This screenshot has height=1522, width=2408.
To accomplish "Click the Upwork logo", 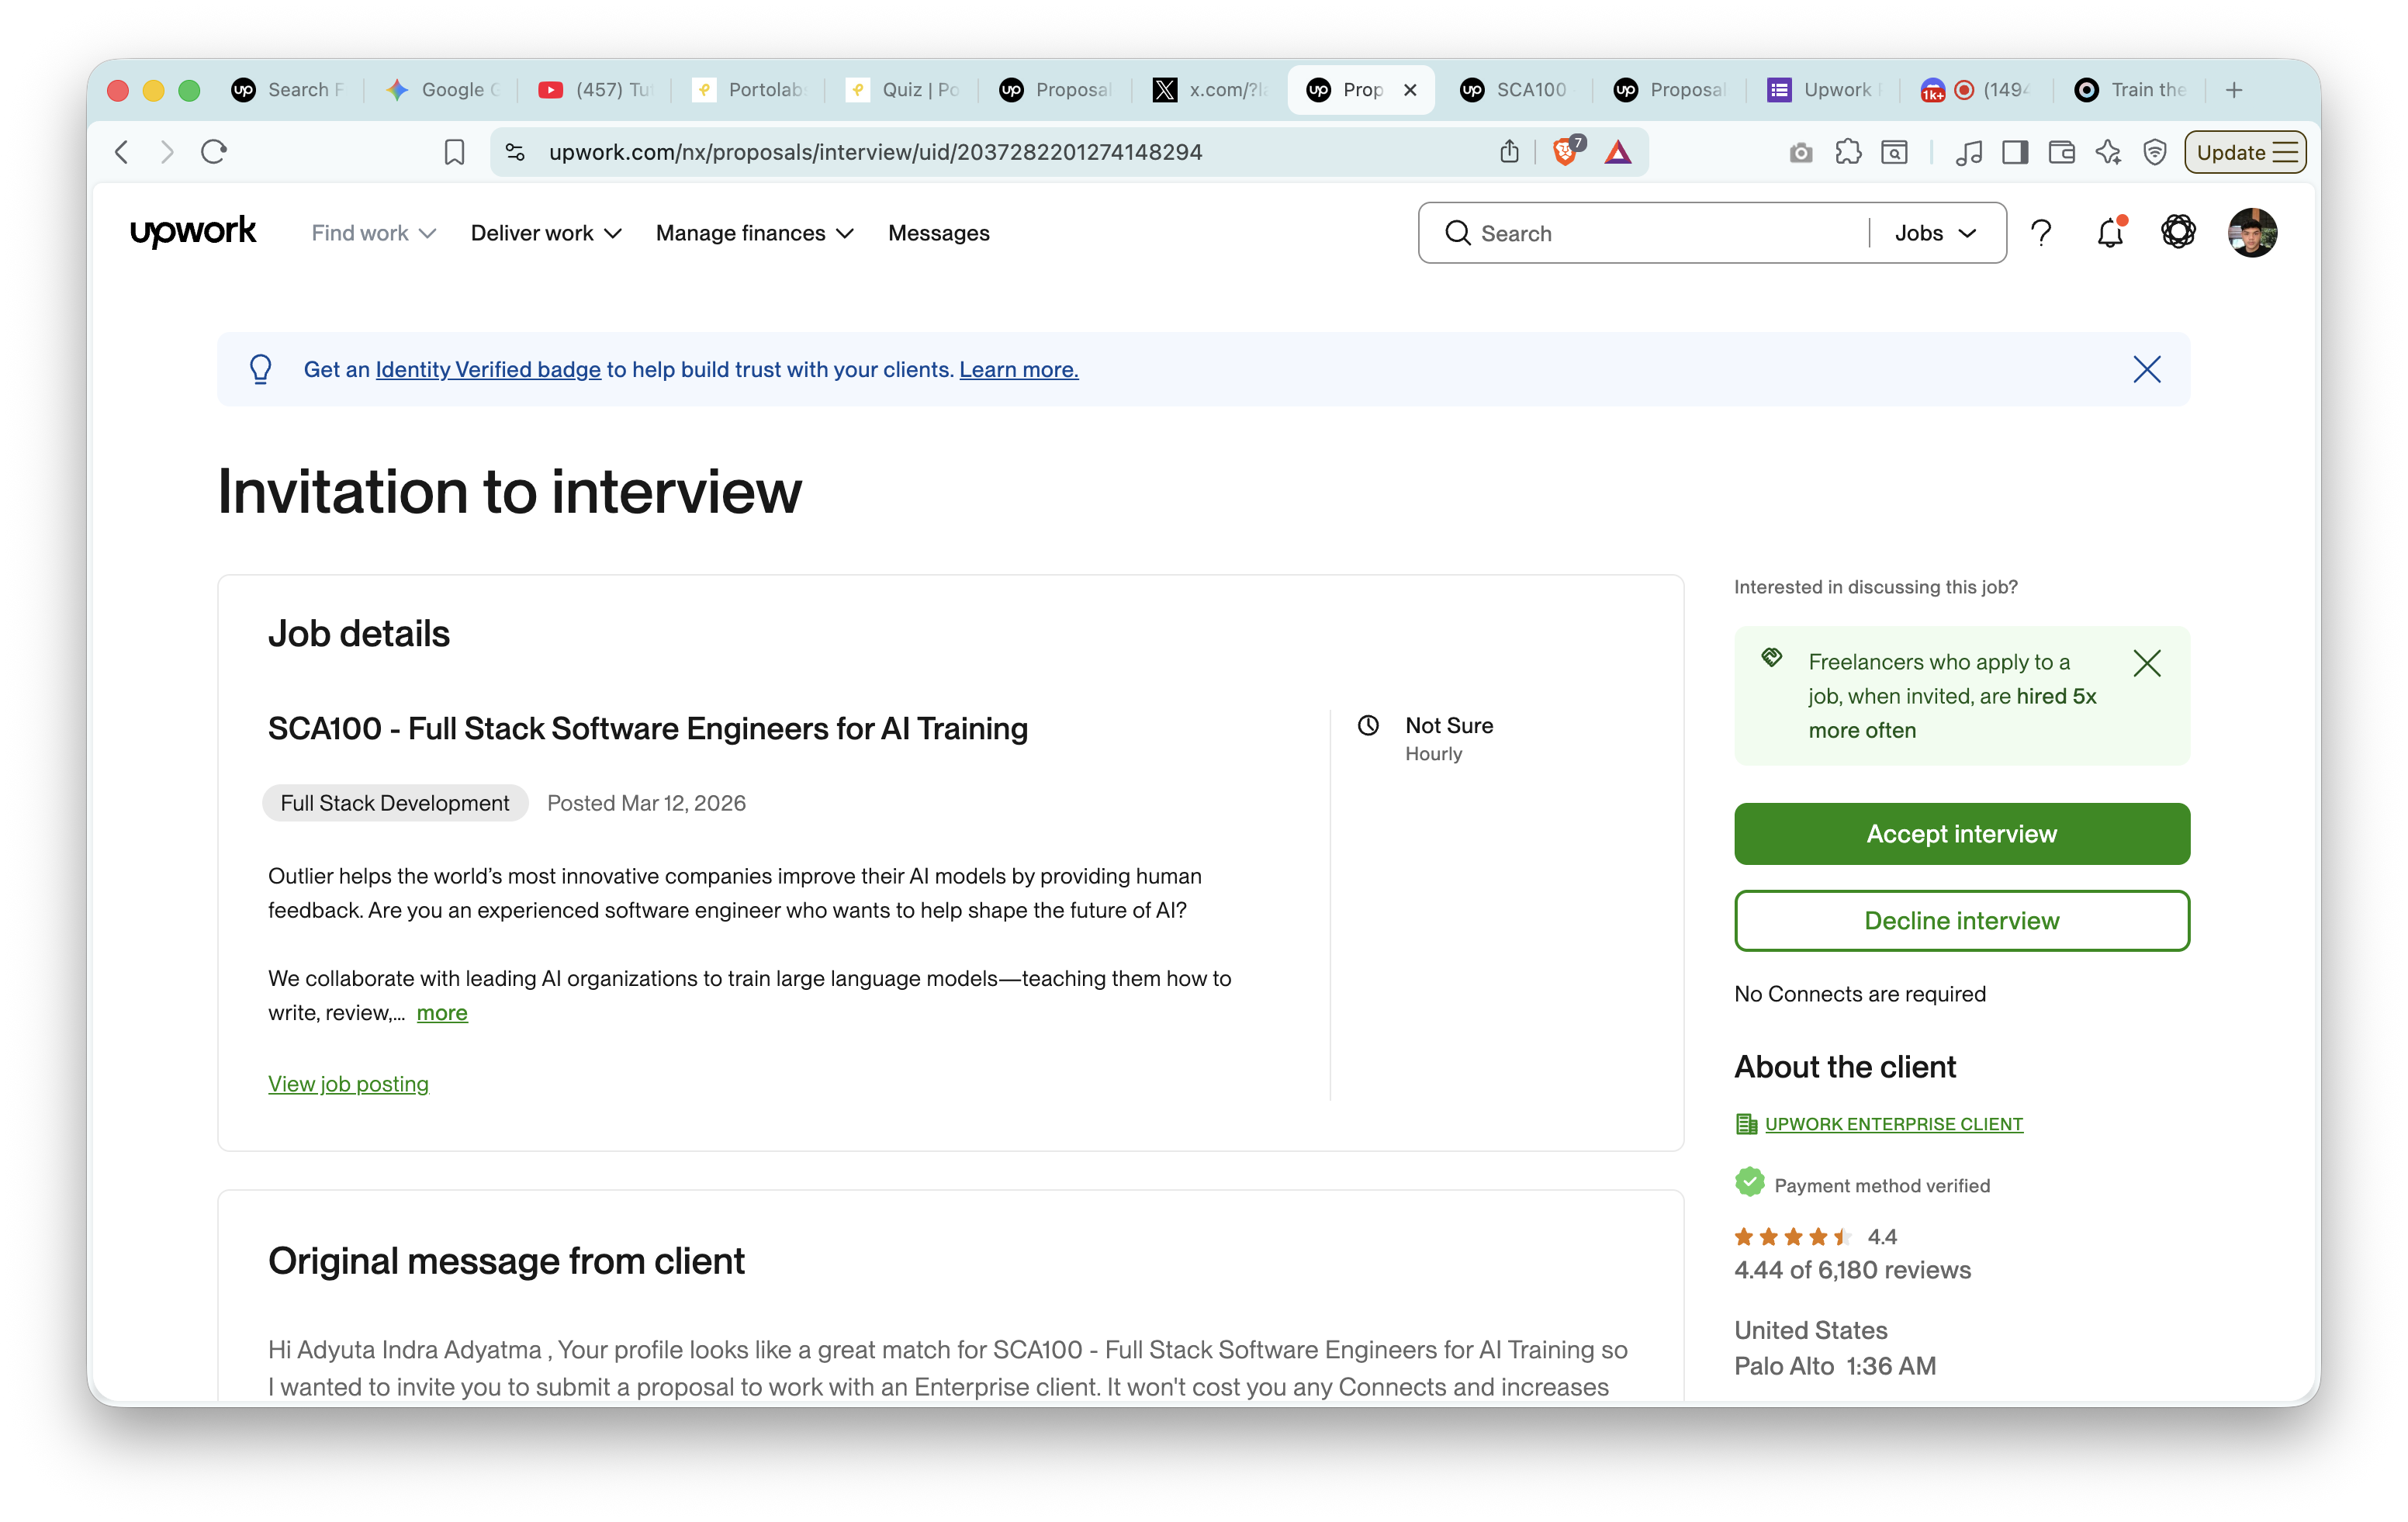I will [x=193, y=232].
